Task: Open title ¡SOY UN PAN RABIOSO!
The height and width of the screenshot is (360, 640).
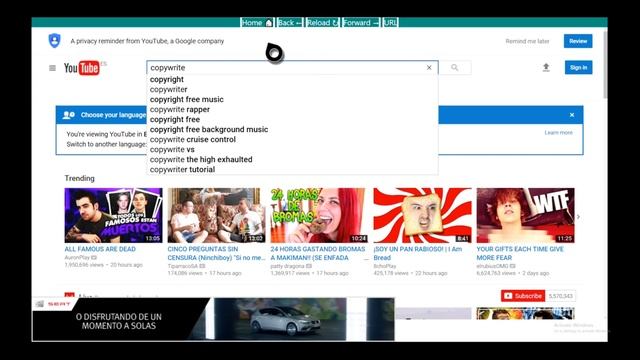Action: pyautogui.click(x=418, y=253)
